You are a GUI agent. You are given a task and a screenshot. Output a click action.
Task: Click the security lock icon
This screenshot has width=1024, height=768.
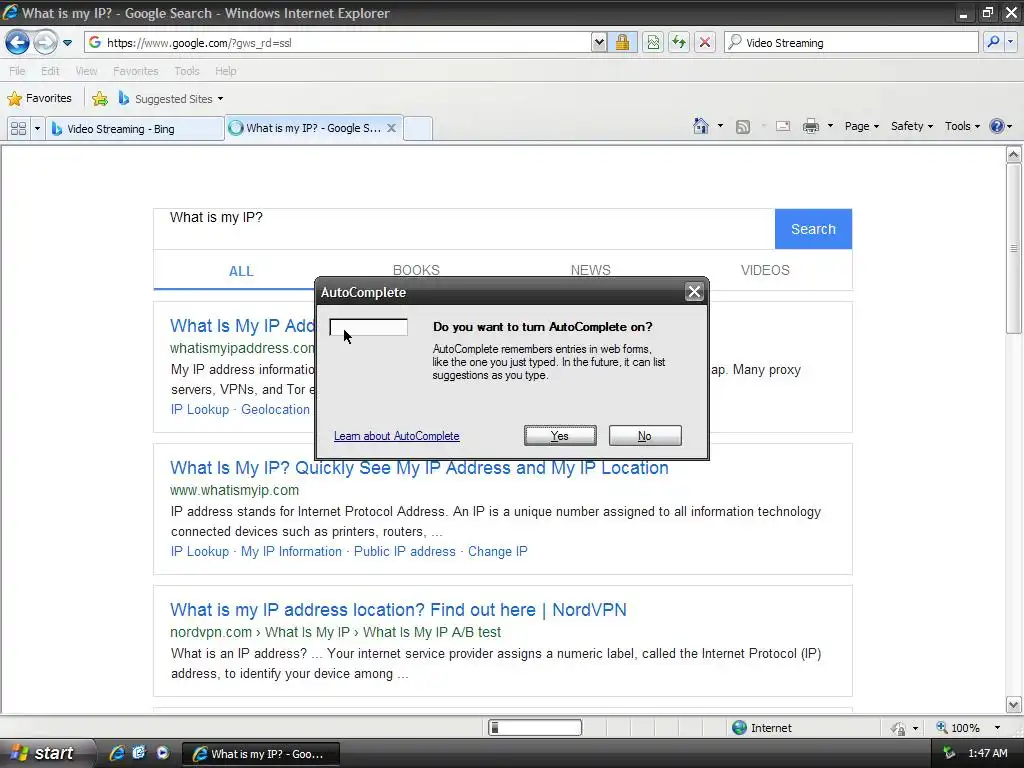click(x=622, y=42)
